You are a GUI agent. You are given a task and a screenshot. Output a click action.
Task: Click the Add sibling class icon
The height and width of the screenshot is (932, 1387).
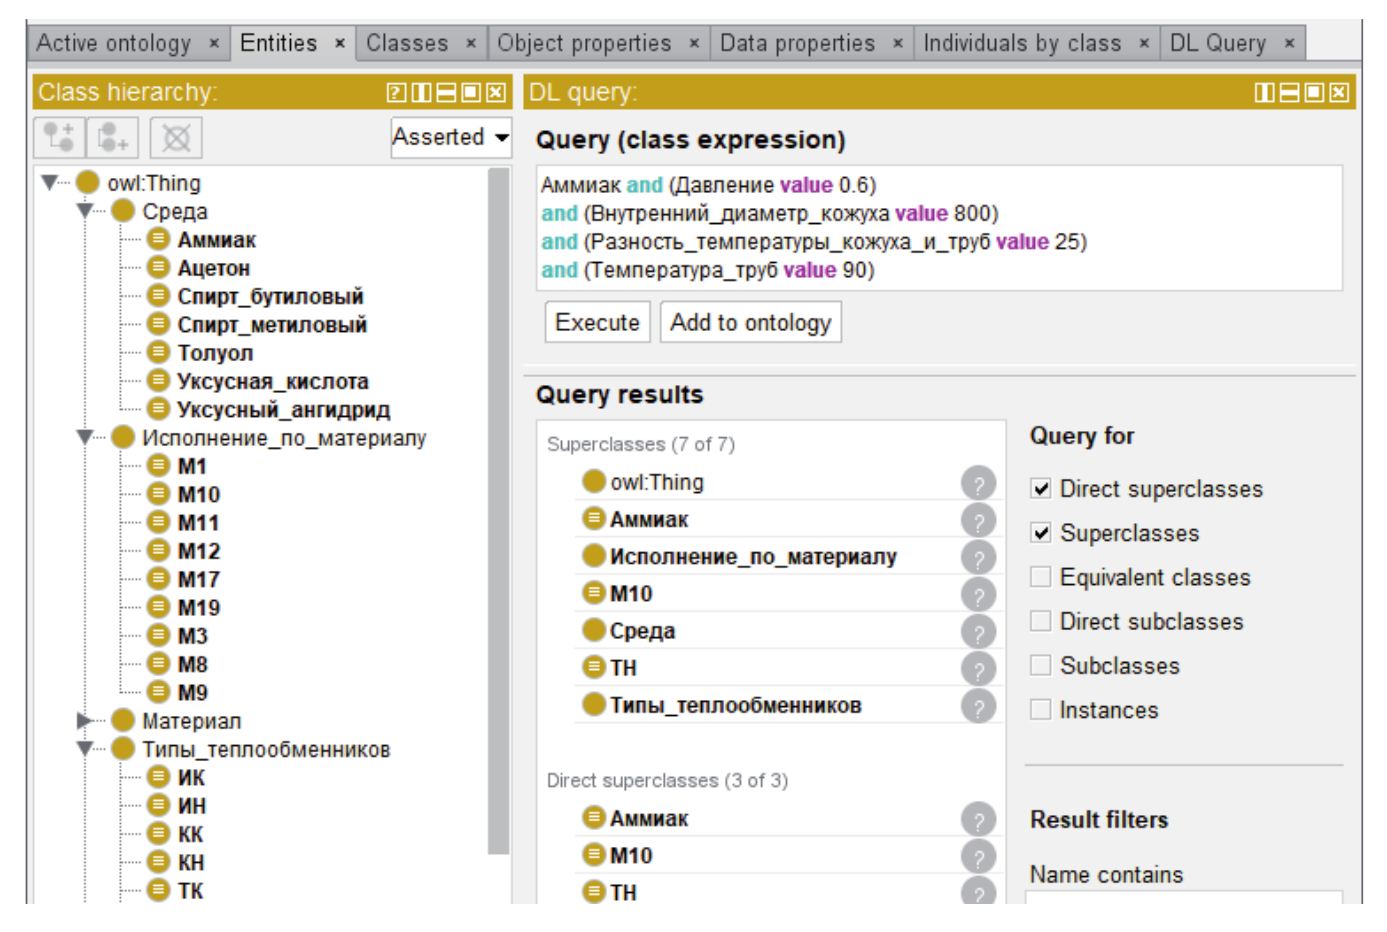(x=112, y=137)
